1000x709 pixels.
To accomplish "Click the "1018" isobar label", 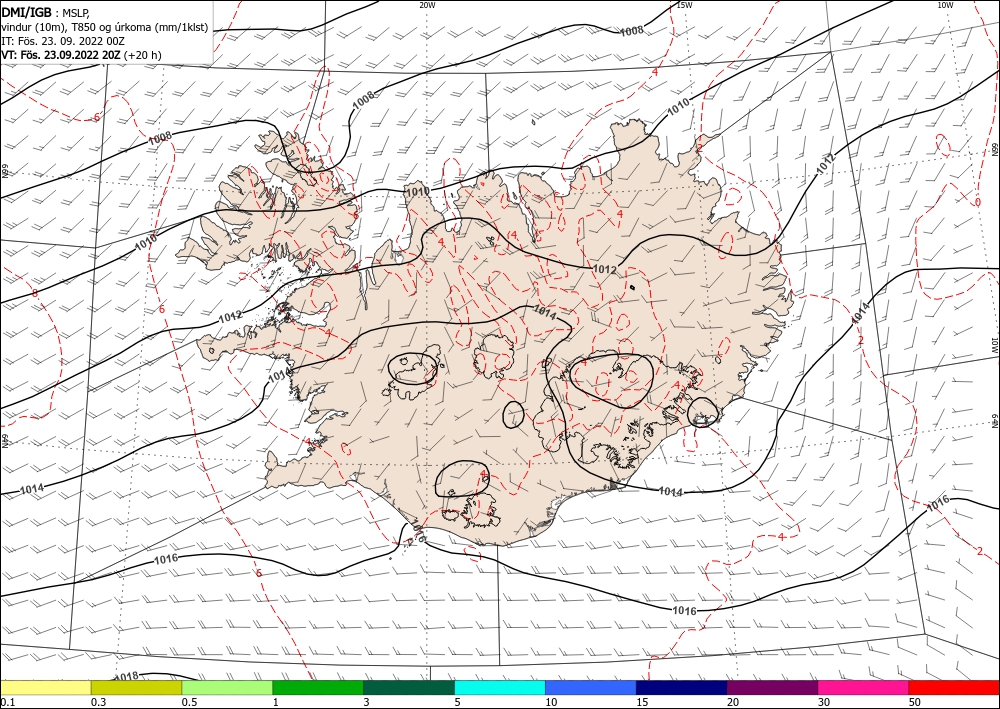I will click(127, 676).
